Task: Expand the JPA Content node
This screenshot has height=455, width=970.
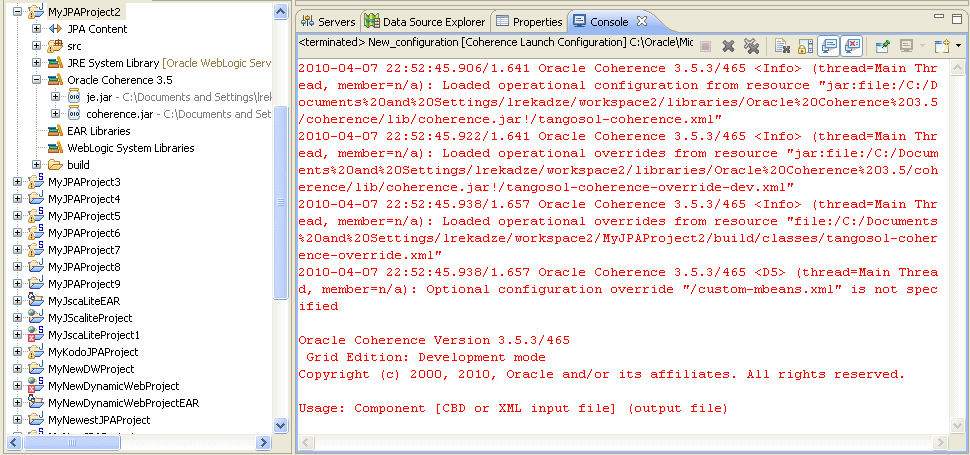Action: (36, 28)
